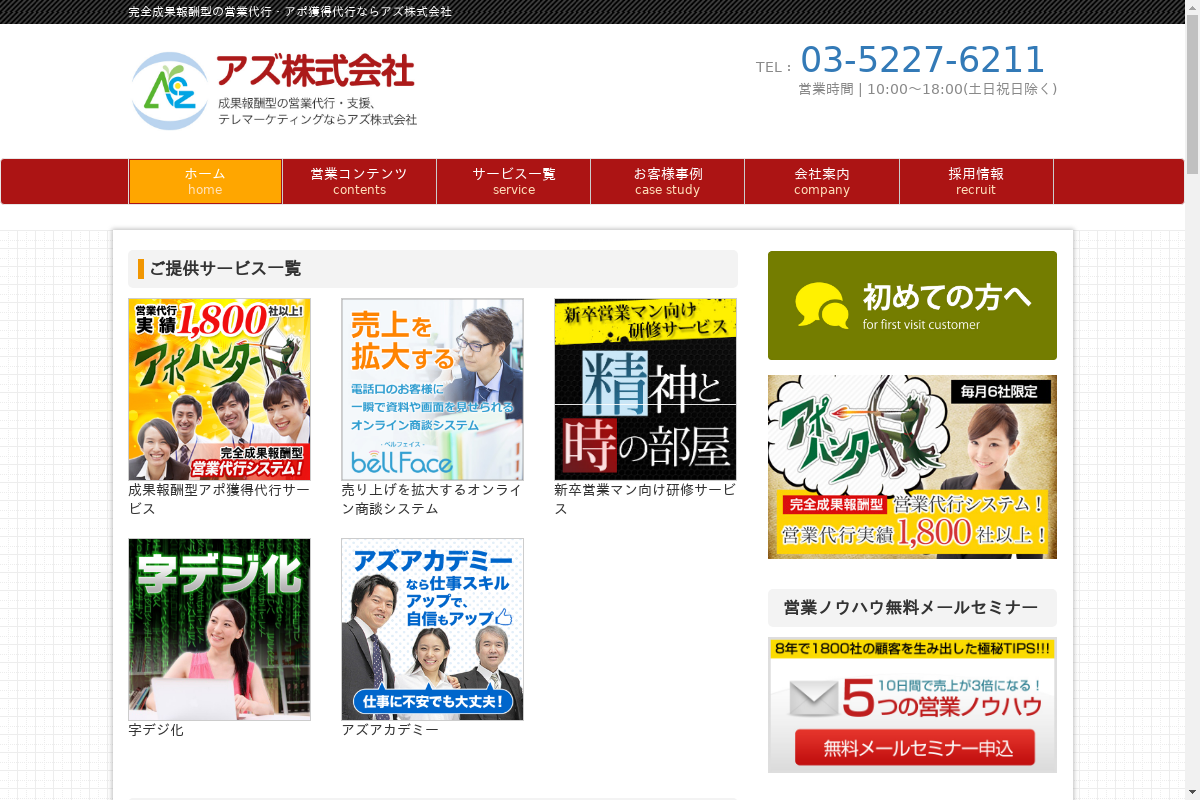Open the 採用情報 recruit menu item
Viewport: 1200px width, 800px height.
tap(976, 181)
